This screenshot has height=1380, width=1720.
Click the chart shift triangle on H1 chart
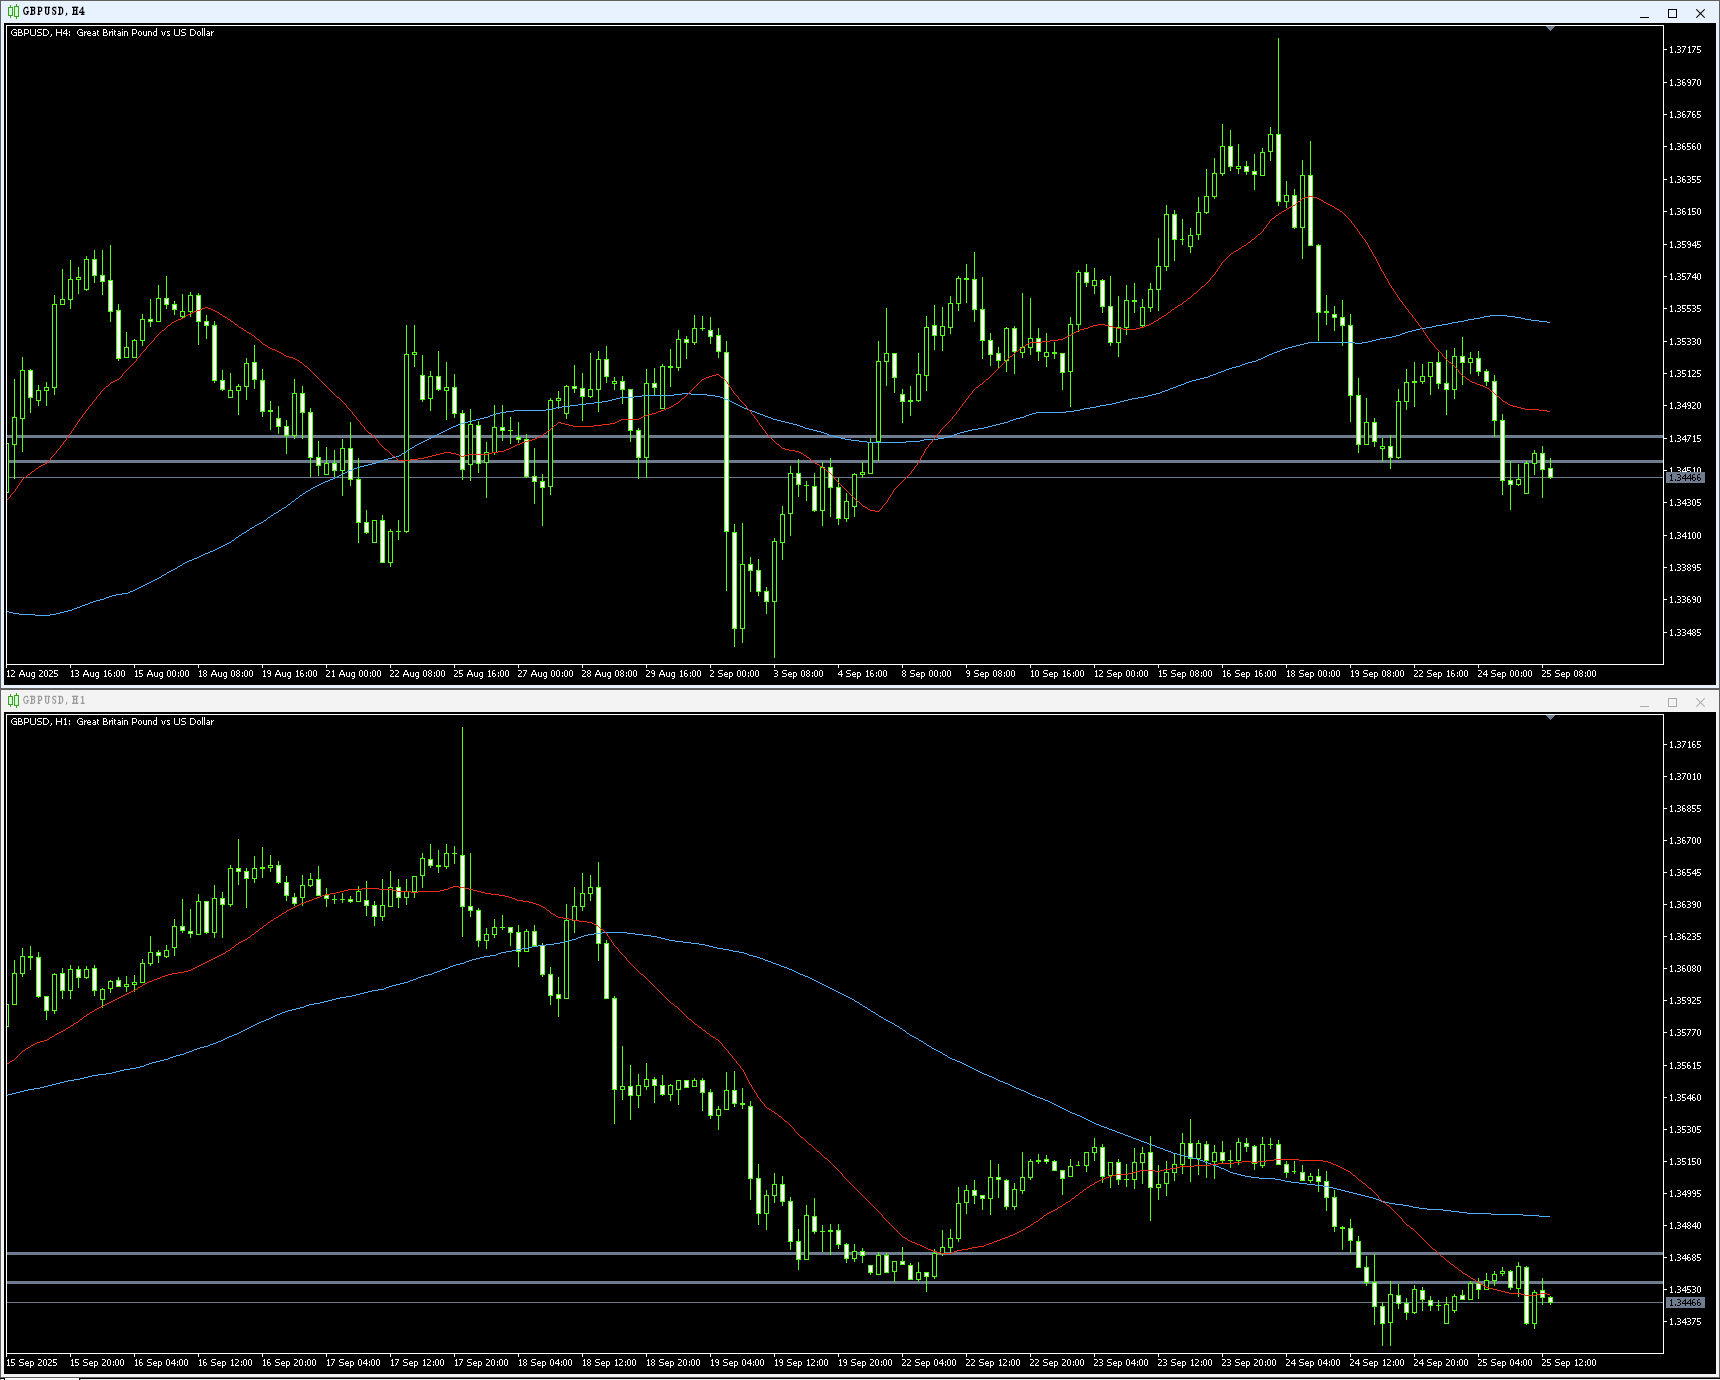(1550, 718)
